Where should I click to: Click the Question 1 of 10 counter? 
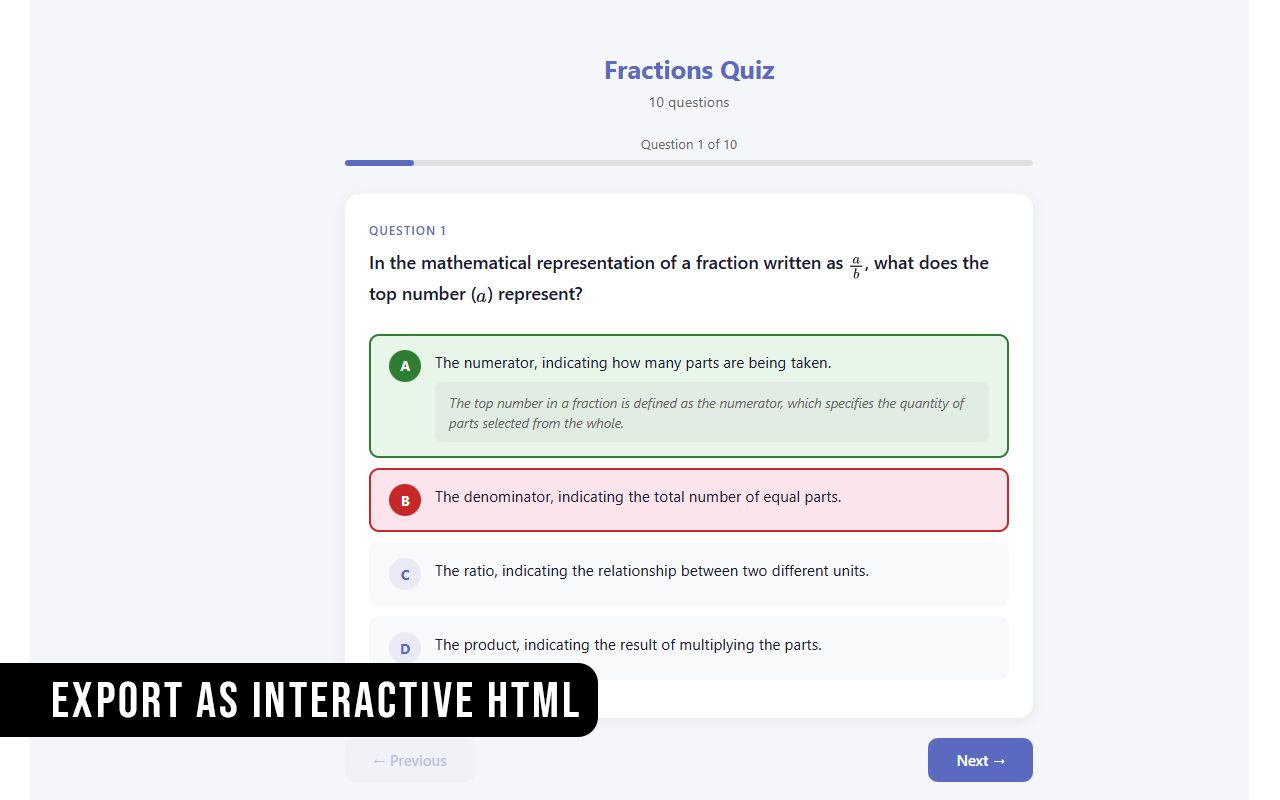(x=688, y=144)
